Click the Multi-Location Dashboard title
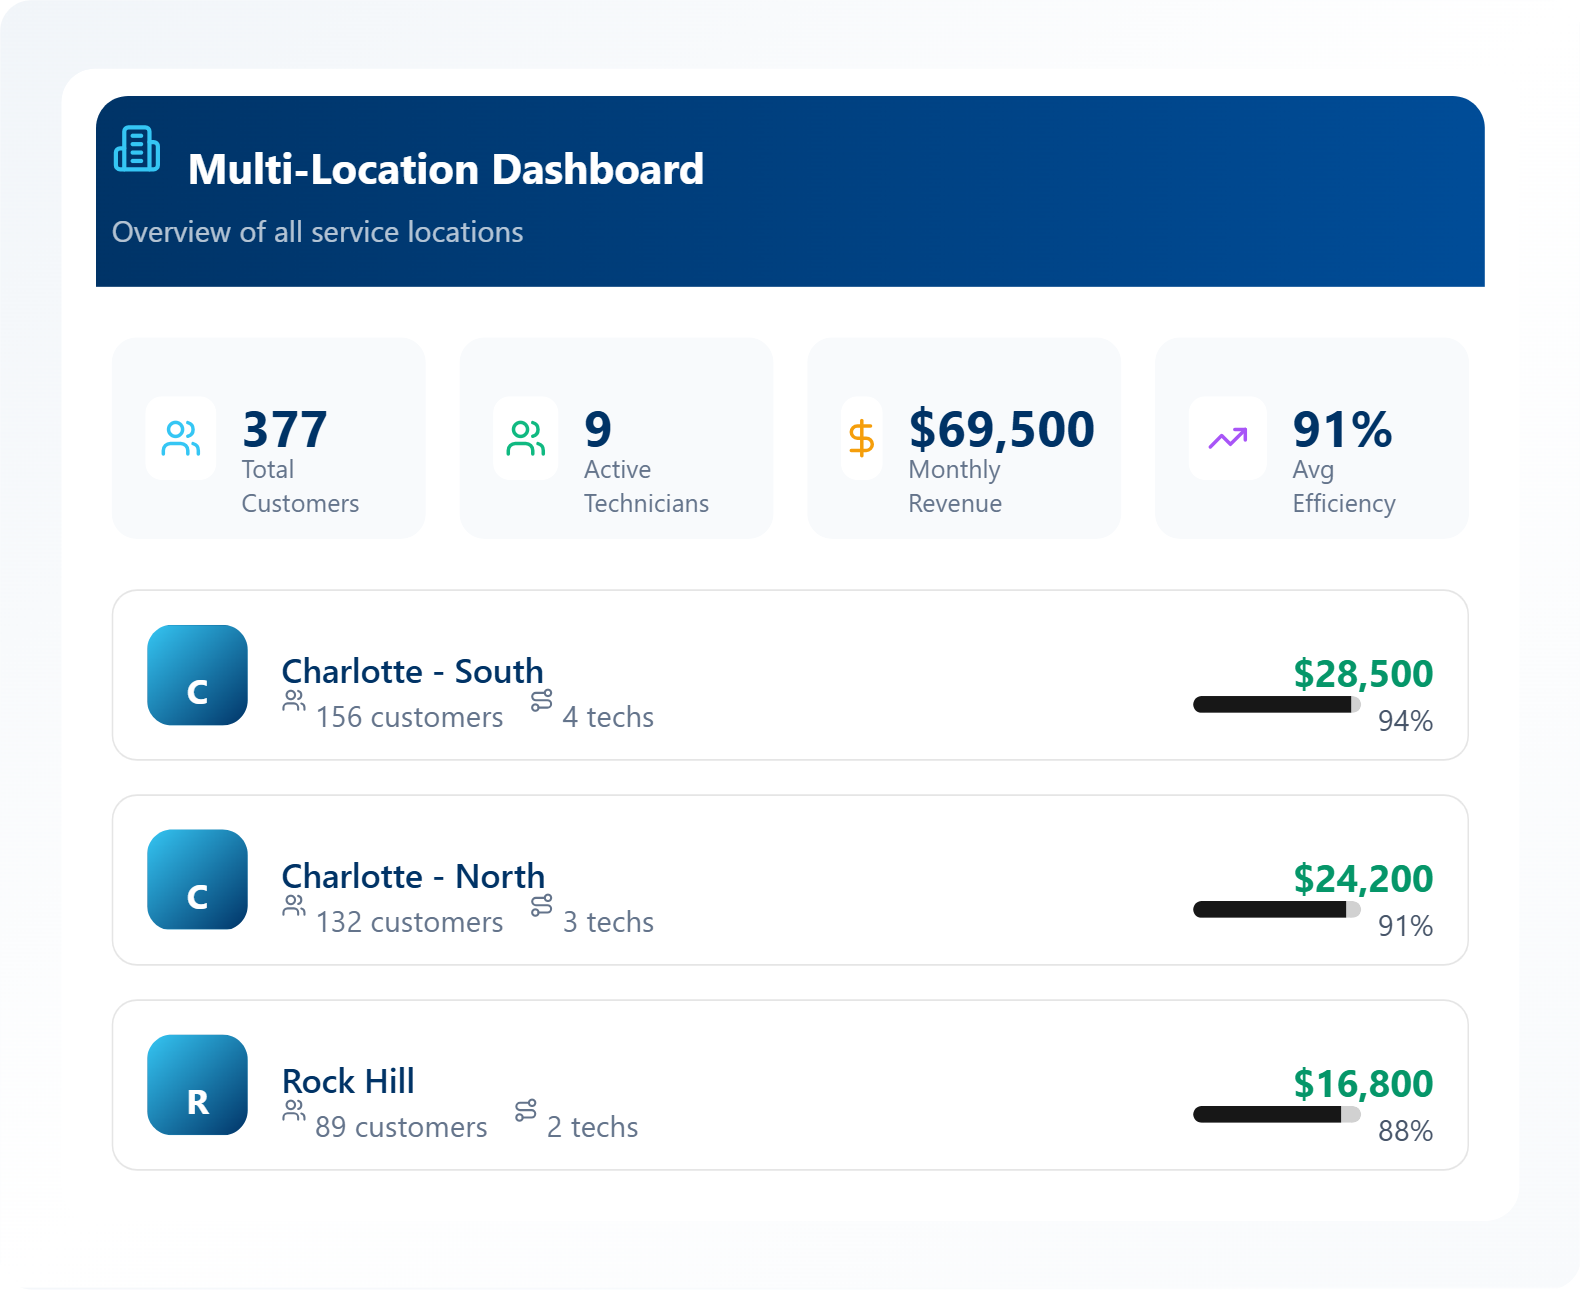 coord(446,169)
